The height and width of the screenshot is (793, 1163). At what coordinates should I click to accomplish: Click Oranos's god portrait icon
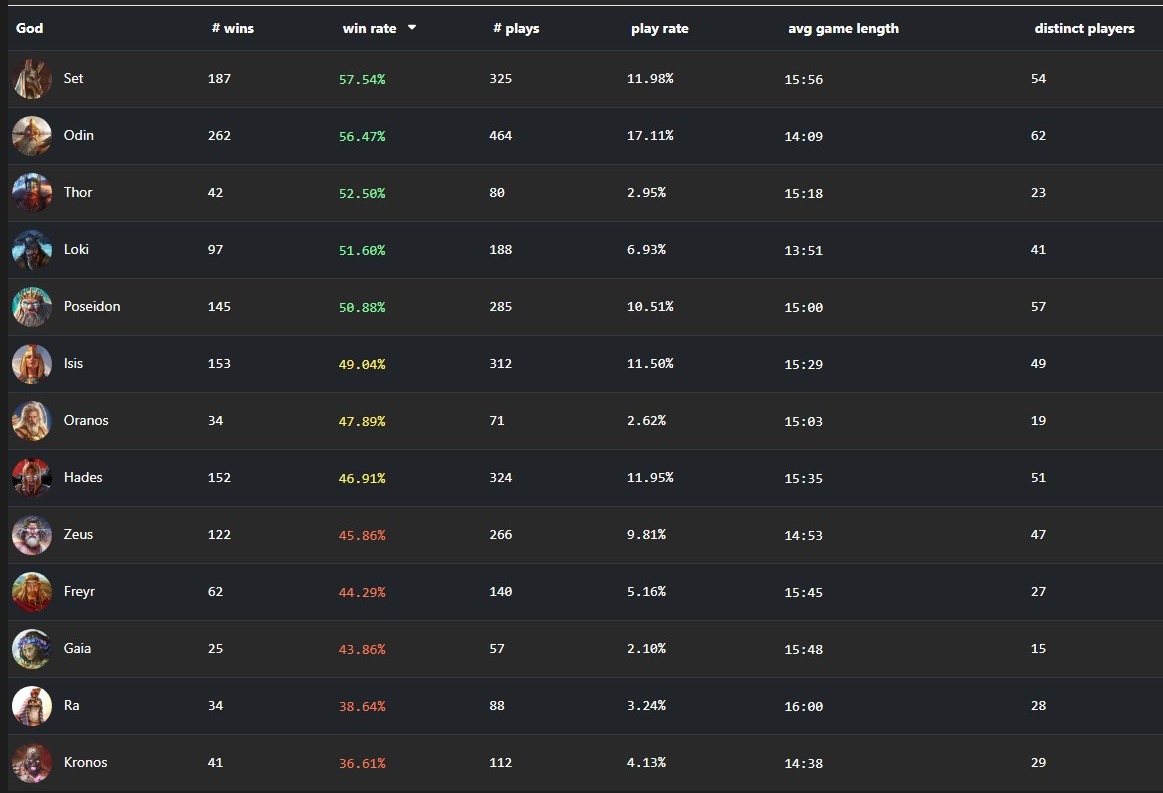[32, 421]
